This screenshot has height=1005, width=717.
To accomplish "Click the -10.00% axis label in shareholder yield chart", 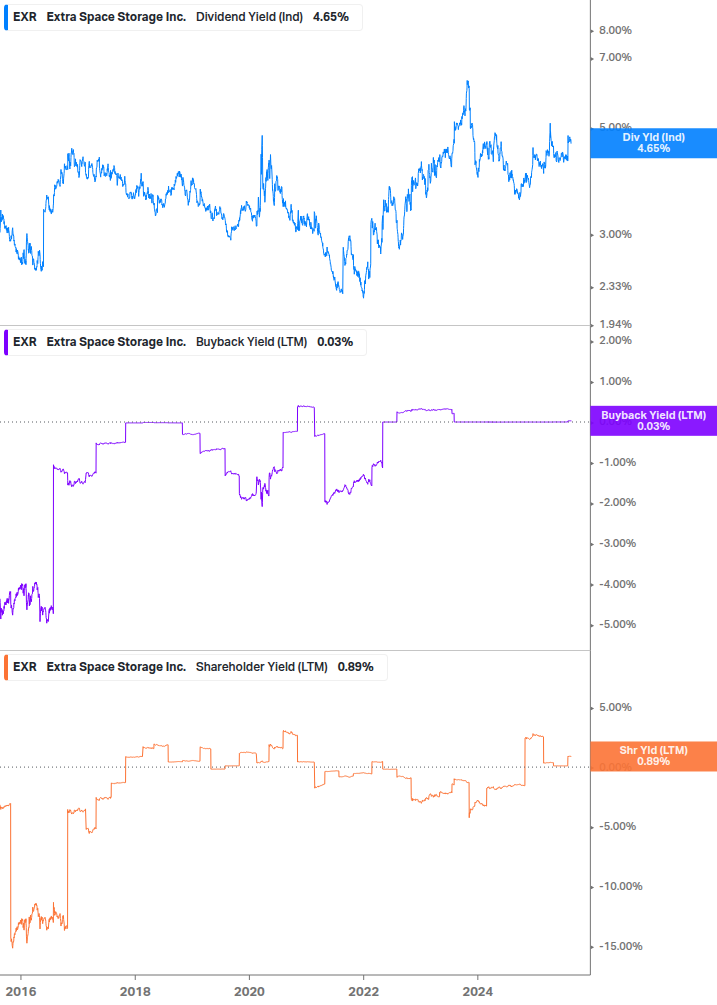I will point(620,886).
